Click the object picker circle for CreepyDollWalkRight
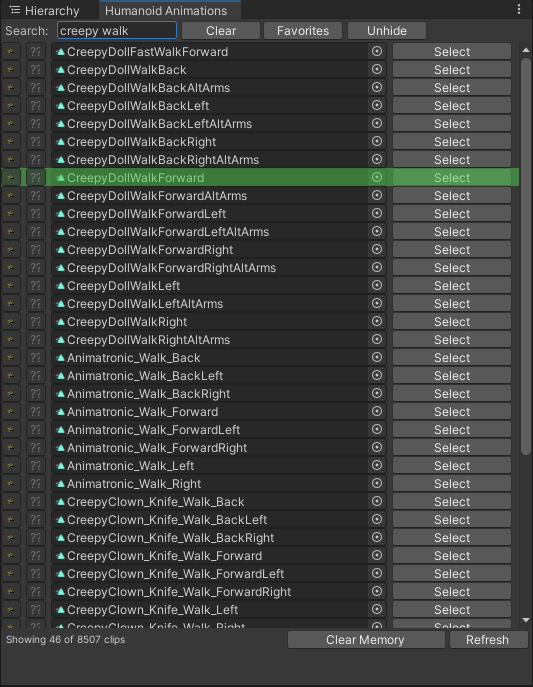This screenshot has height=687, width=533. [x=377, y=321]
